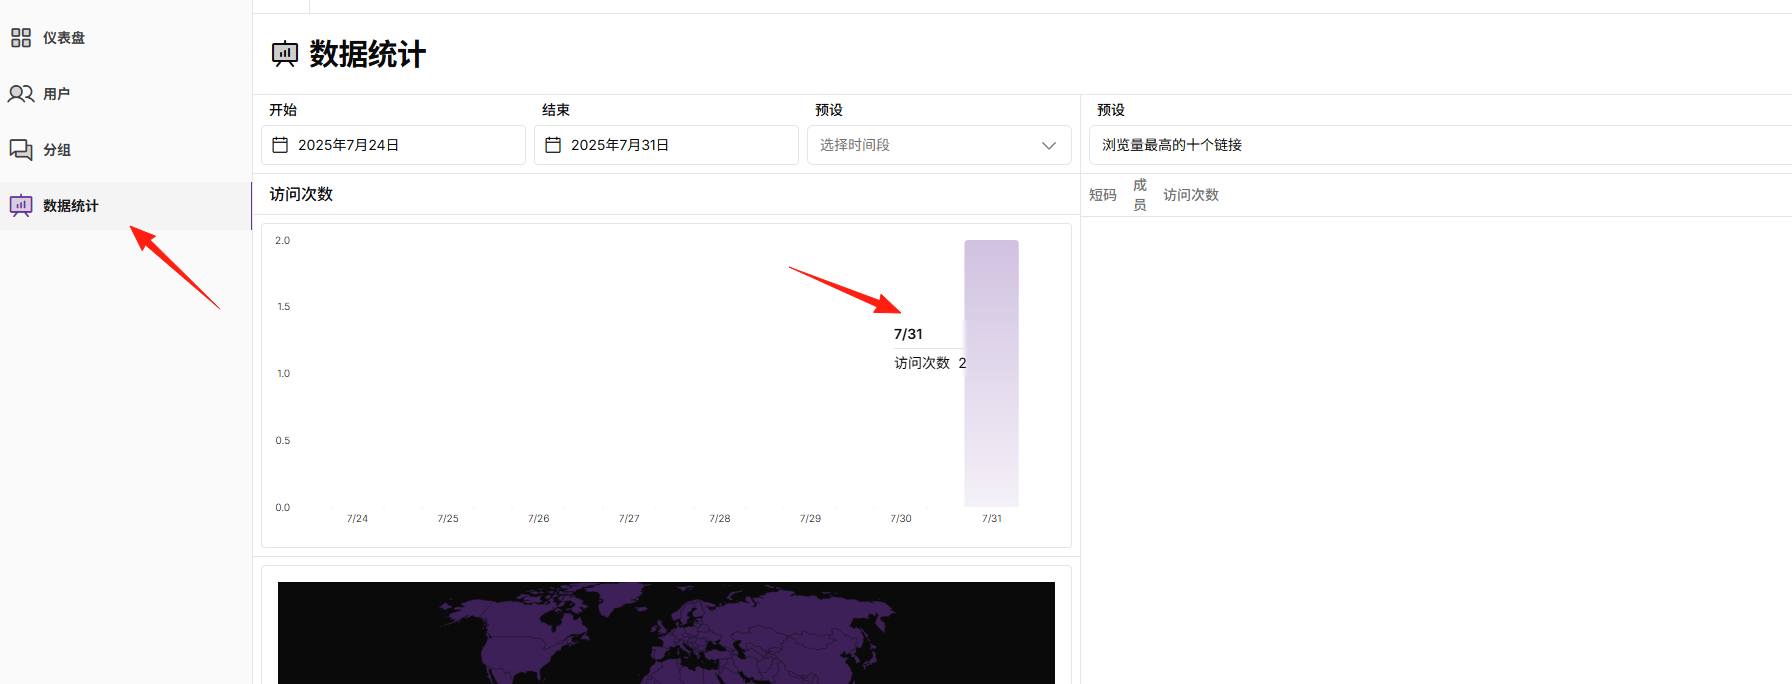Click the world map visualization
Screen dimensions: 1792x684
point(666,633)
